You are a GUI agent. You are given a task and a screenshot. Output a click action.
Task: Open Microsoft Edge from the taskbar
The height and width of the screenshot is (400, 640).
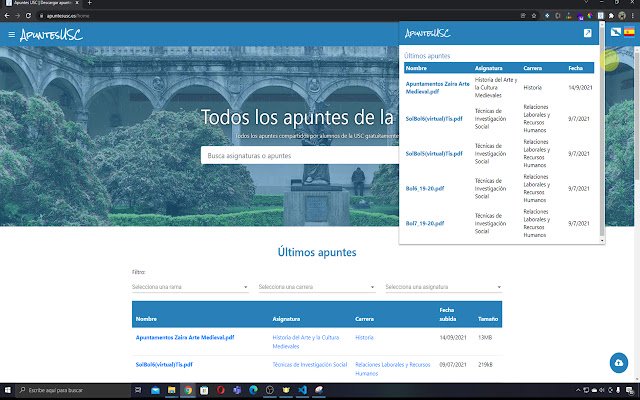click(x=253, y=390)
